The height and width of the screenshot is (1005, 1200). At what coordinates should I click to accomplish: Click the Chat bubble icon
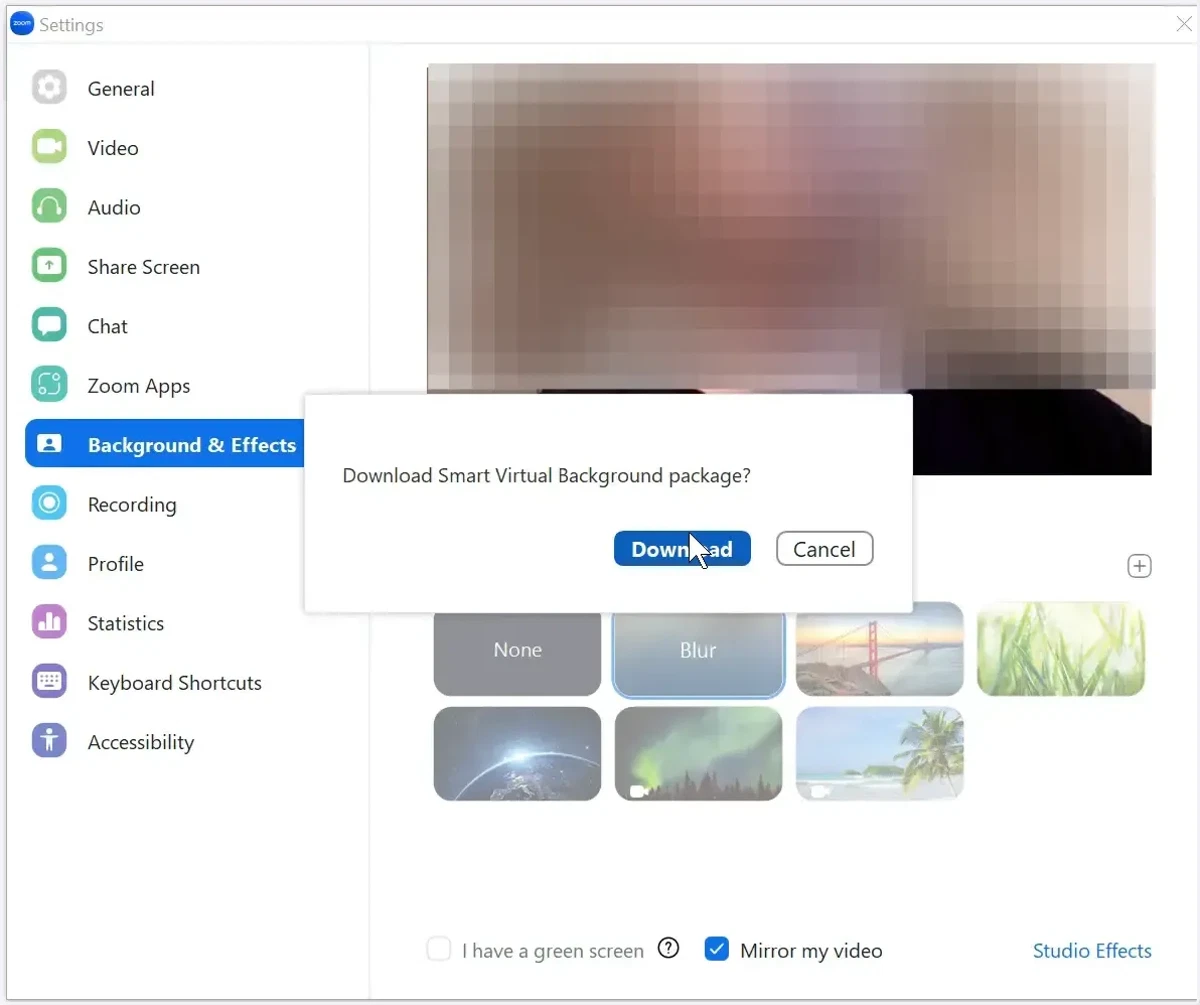49,326
